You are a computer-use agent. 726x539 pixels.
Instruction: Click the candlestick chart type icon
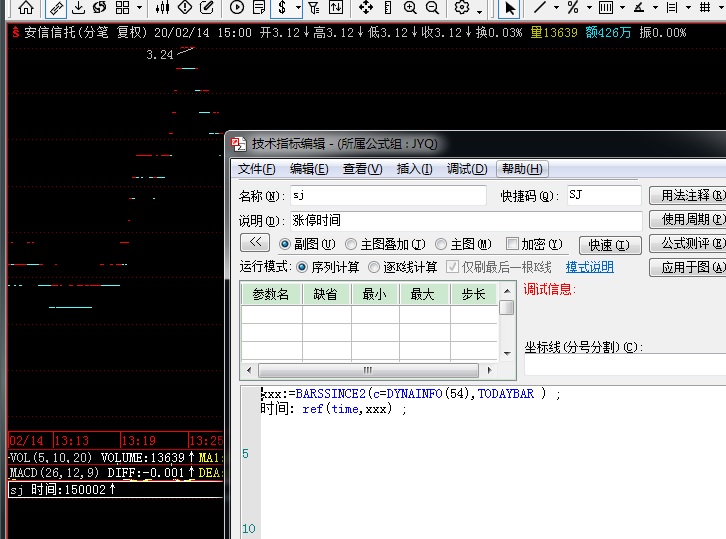[x=163, y=7]
